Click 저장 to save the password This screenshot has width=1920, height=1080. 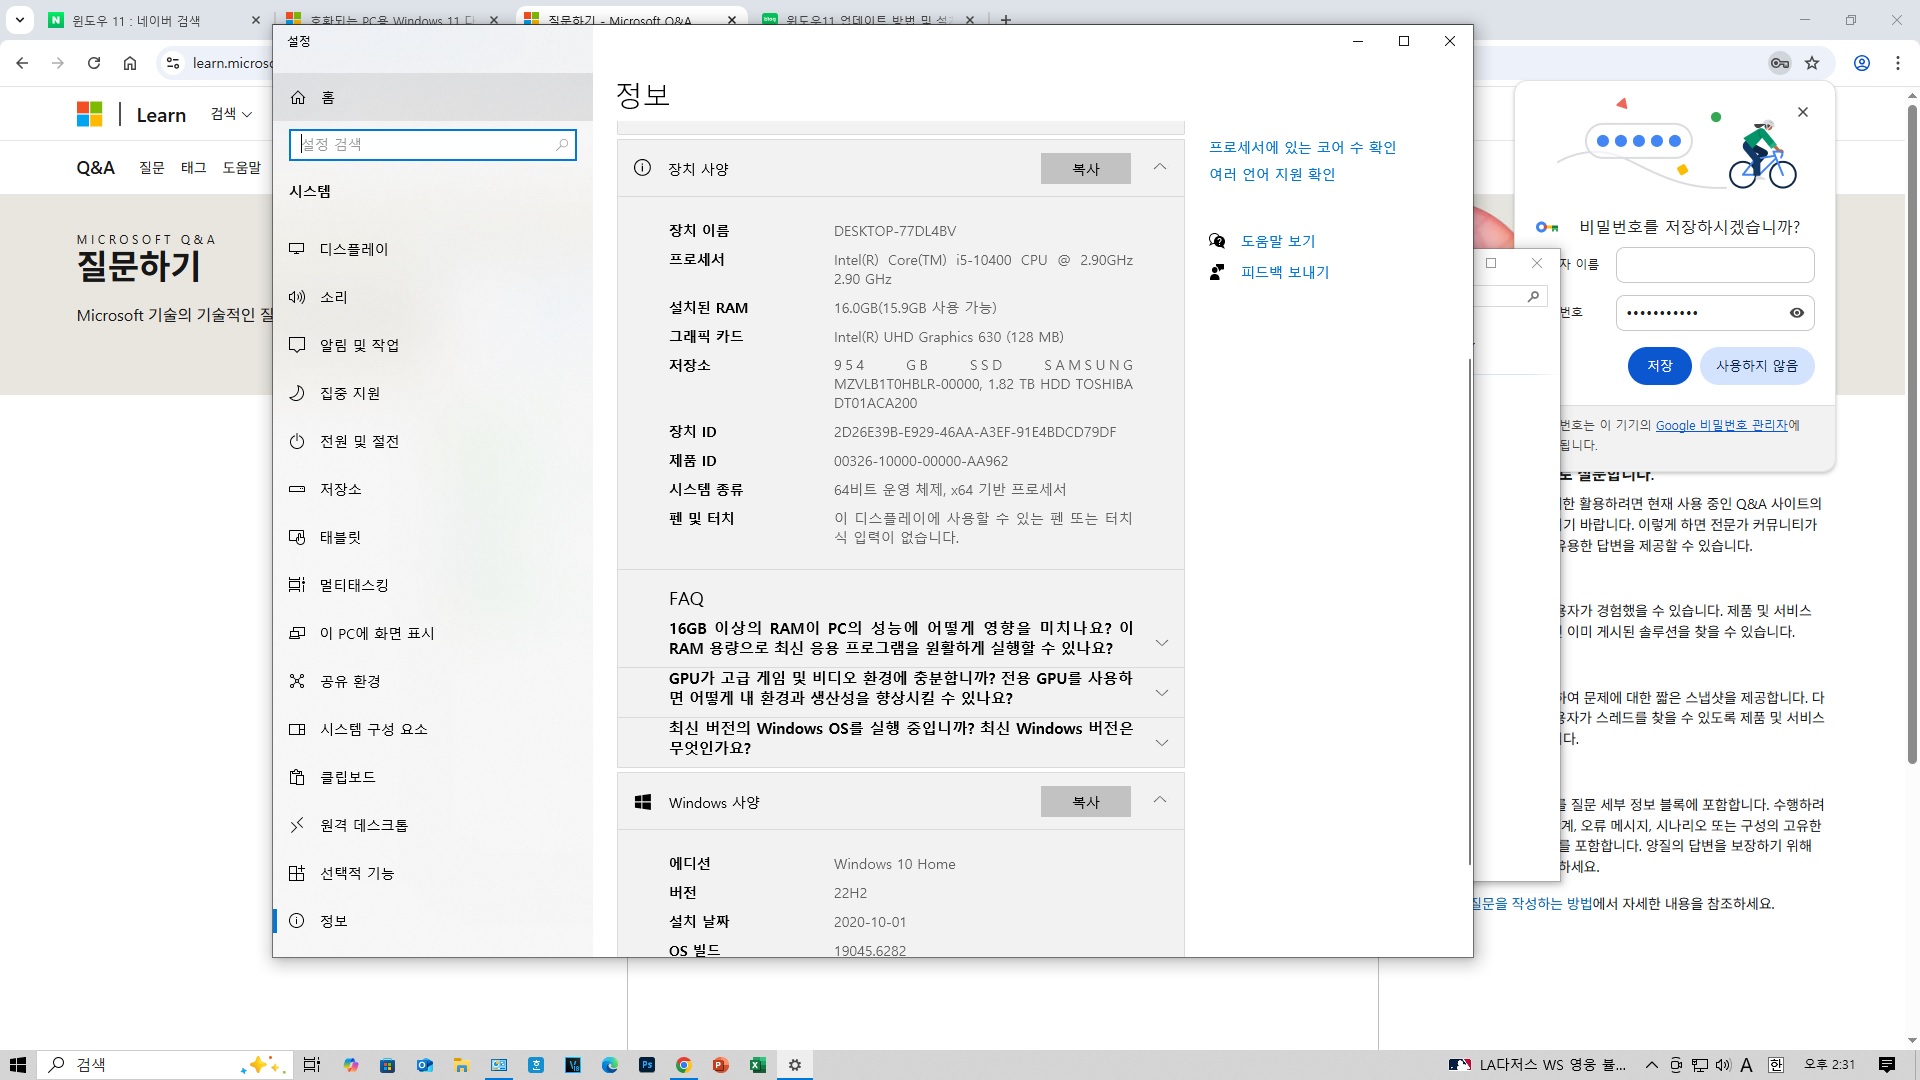click(x=1660, y=366)
